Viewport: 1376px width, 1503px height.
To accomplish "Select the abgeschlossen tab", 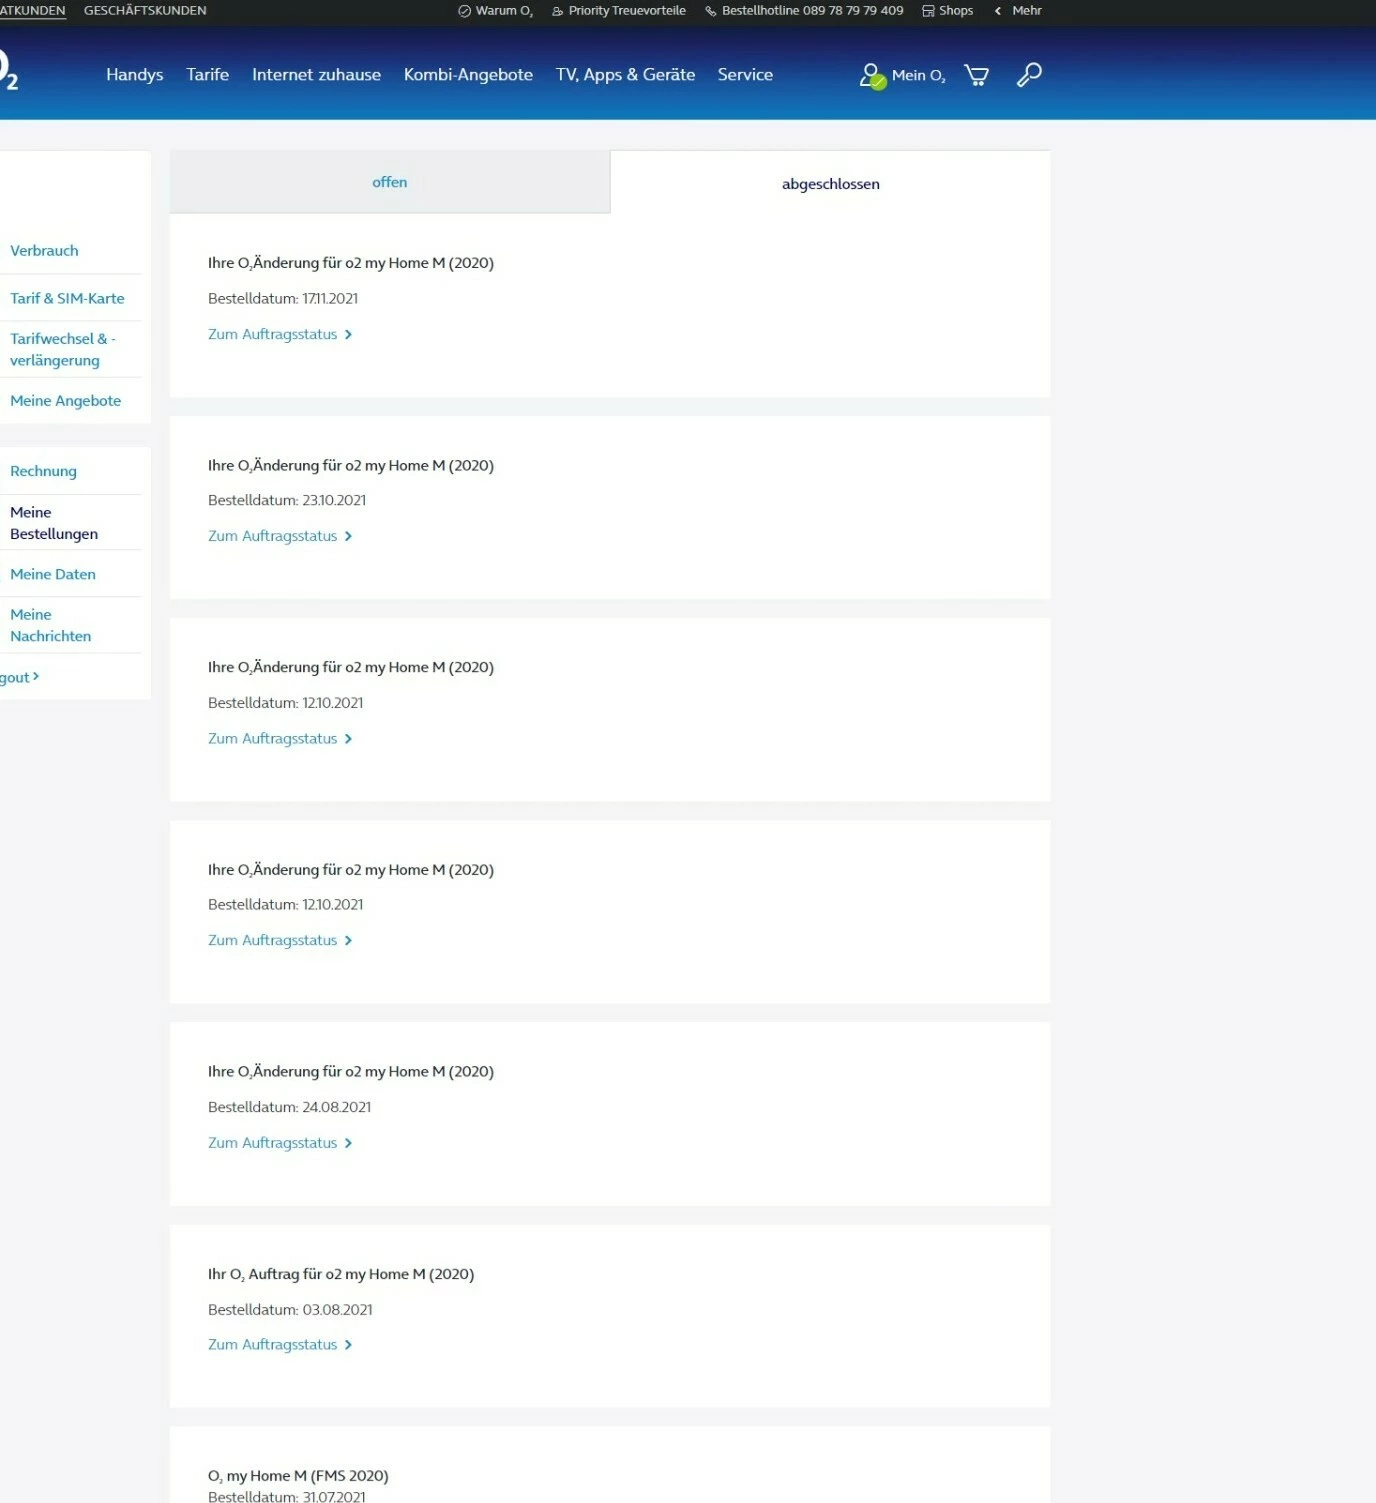I will (830, 183).
